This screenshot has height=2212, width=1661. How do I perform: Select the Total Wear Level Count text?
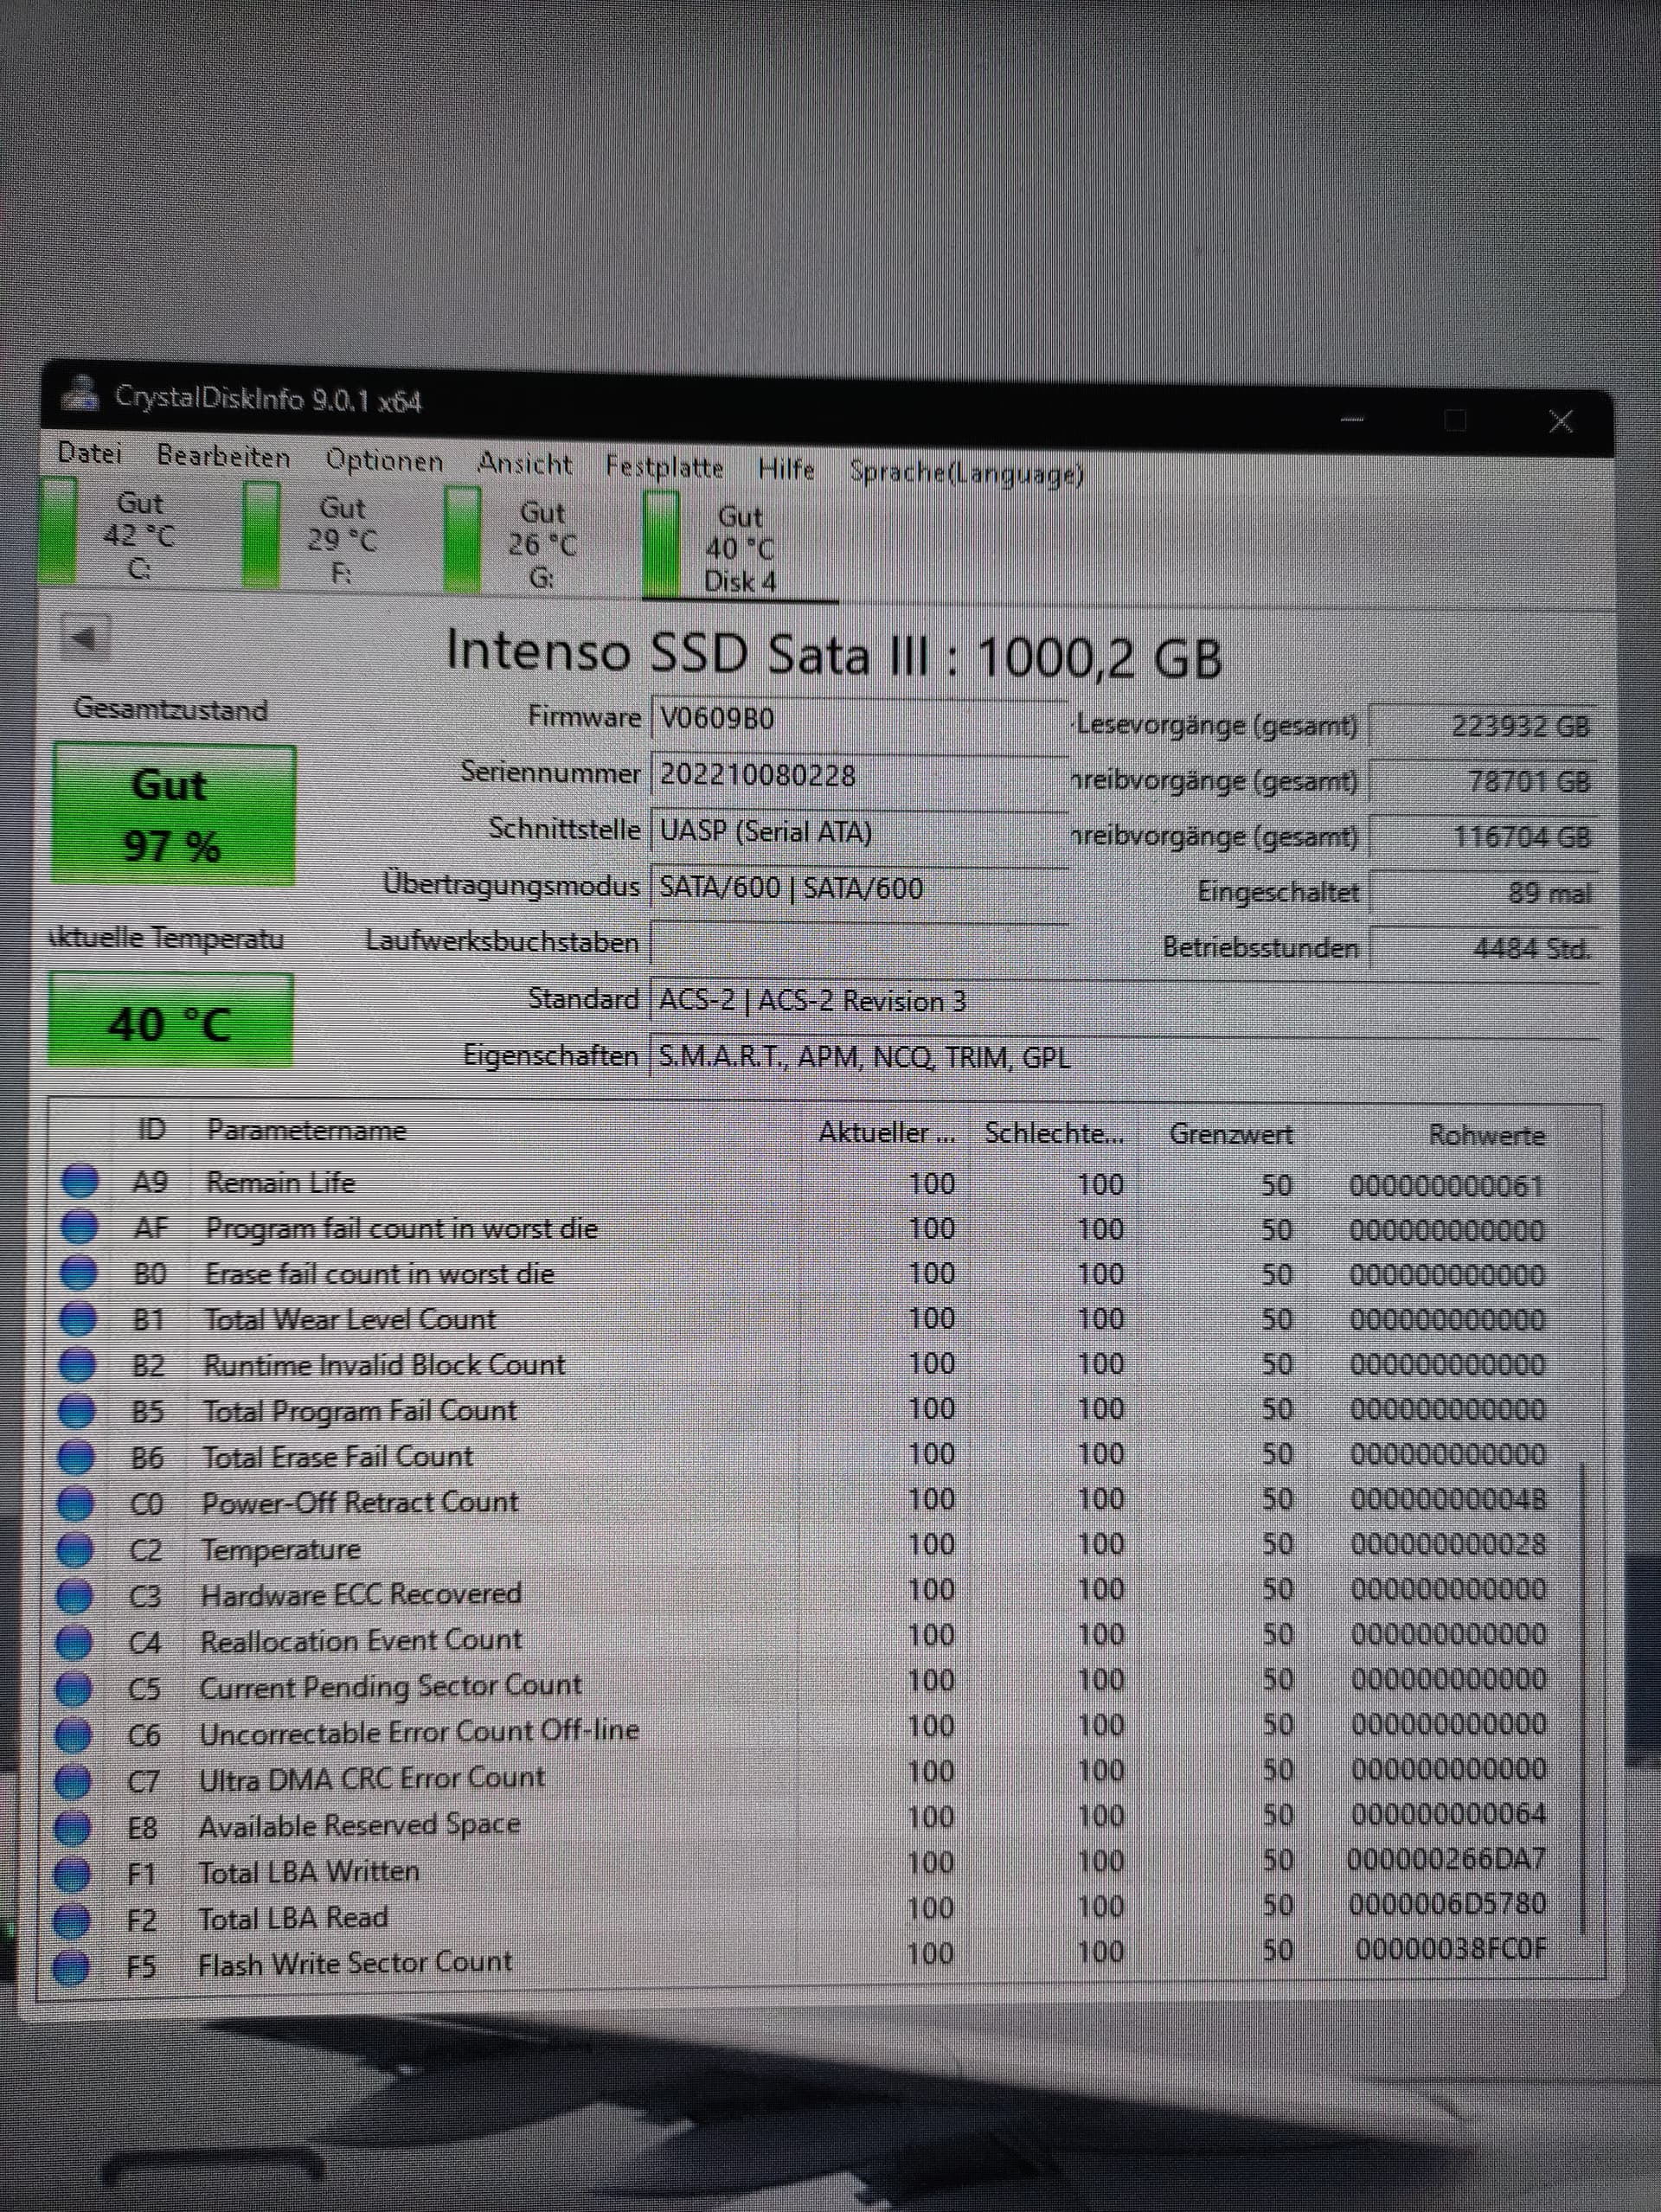pyautogui.click(x=349, y=1320)
